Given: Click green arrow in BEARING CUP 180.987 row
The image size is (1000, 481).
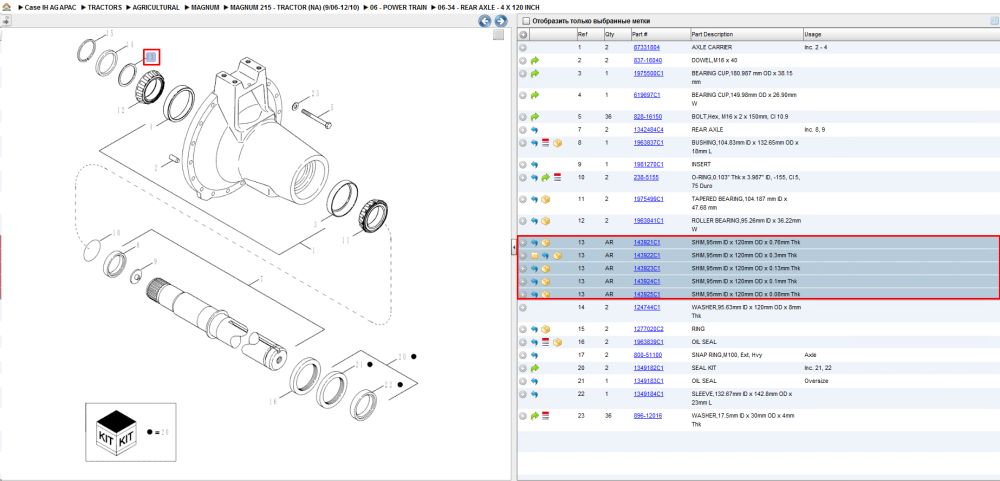Looking at the screenshot, I should (535, 73).
